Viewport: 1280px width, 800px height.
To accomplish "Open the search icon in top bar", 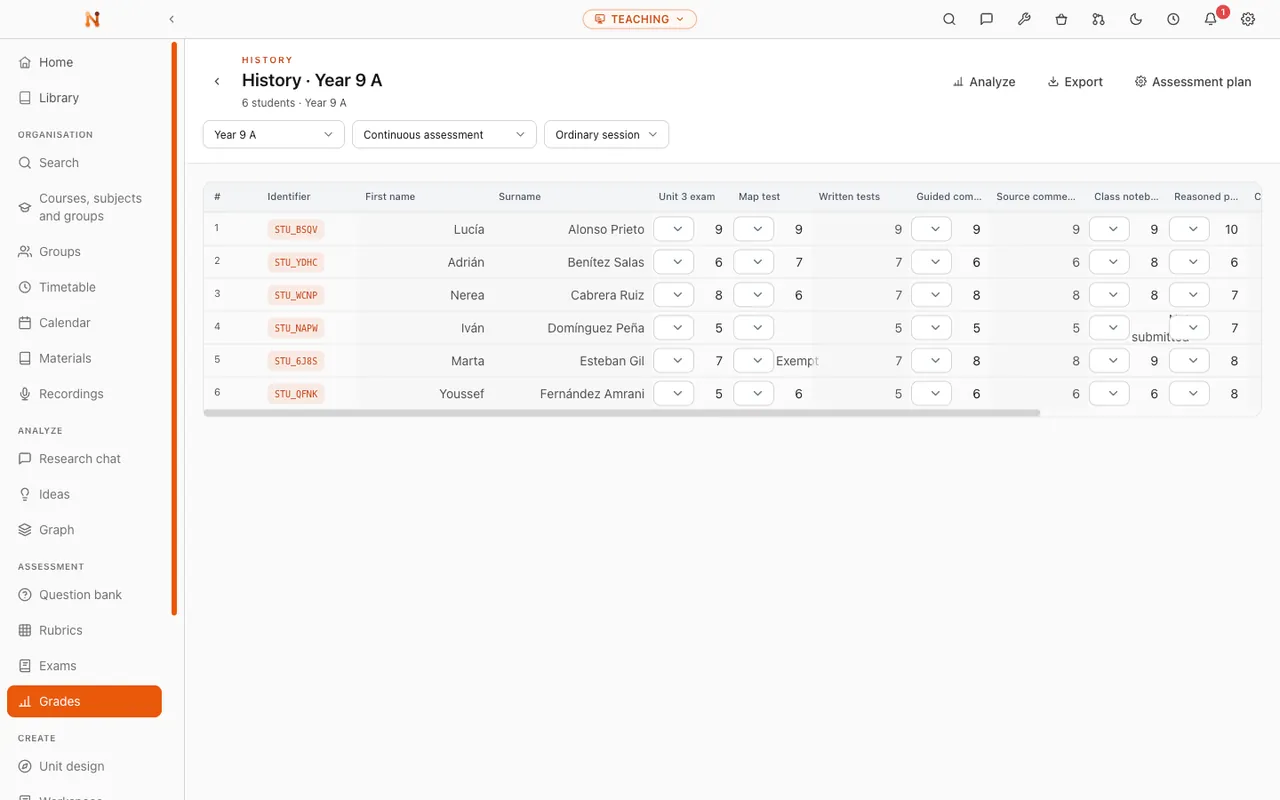I will click(949, 19).
